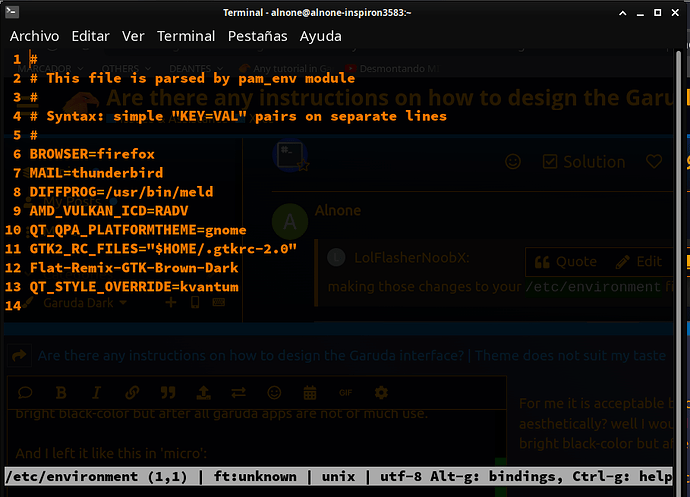Click the hyperlink chain icon in editor toolbar
This screenshot has height=497, width=690.
133,392
